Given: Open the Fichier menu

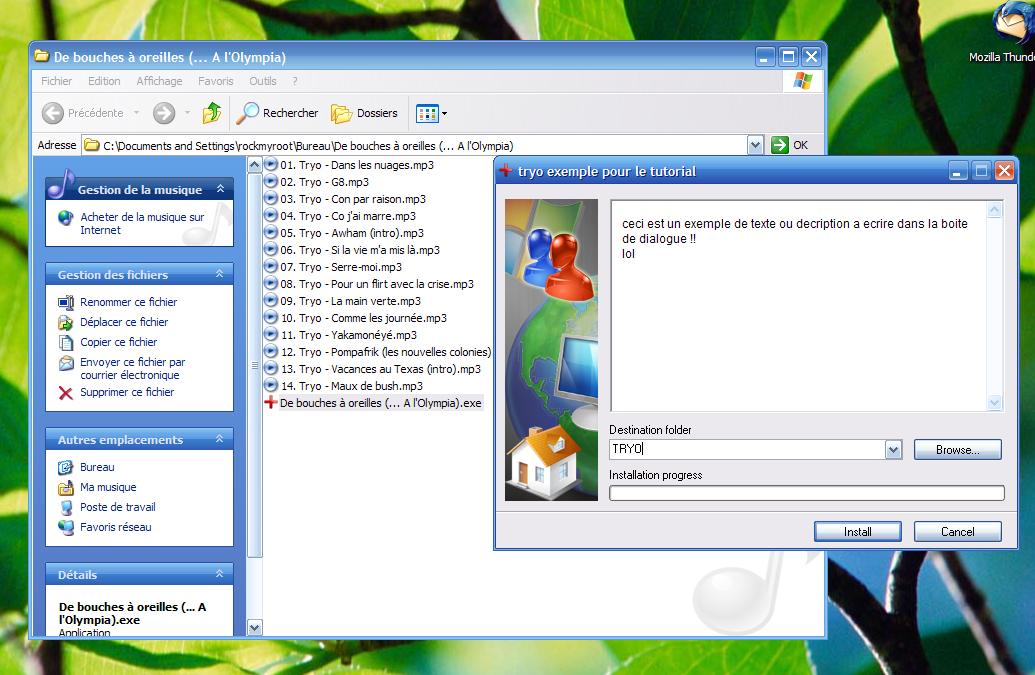Looking at the screenshot, I should click(56, 81).
